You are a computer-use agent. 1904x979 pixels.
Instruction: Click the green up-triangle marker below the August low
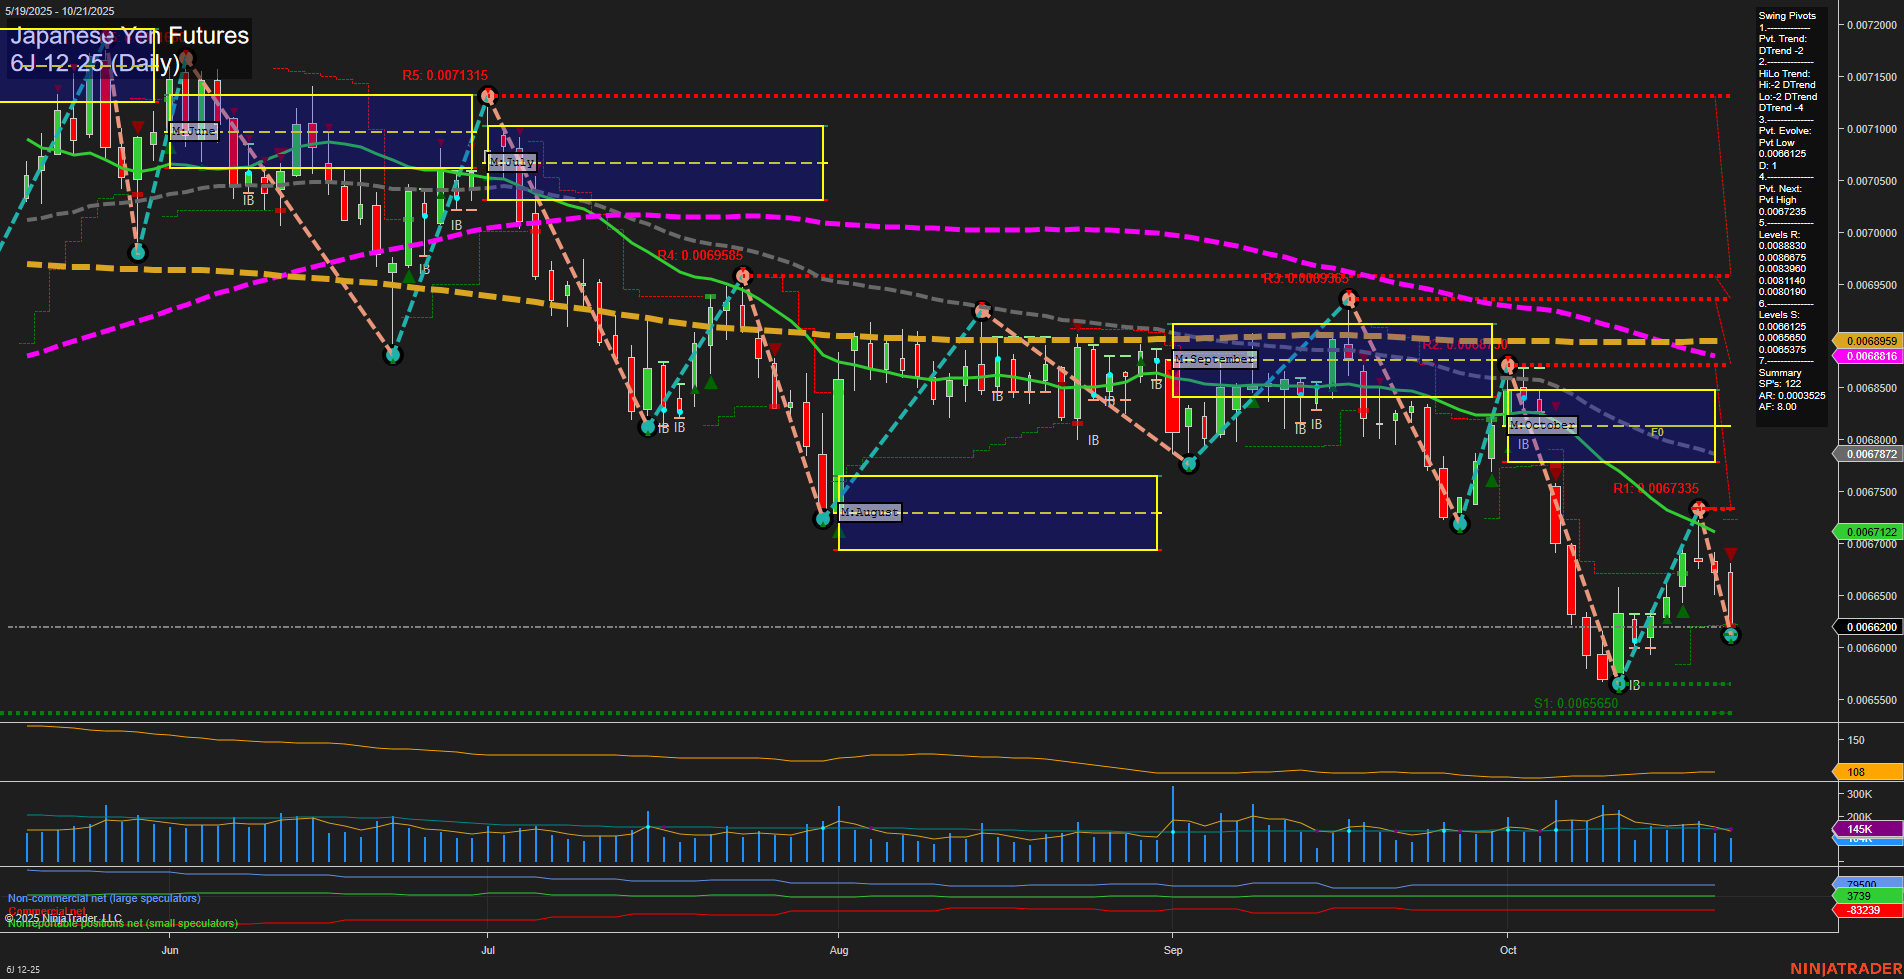[837, 533]
